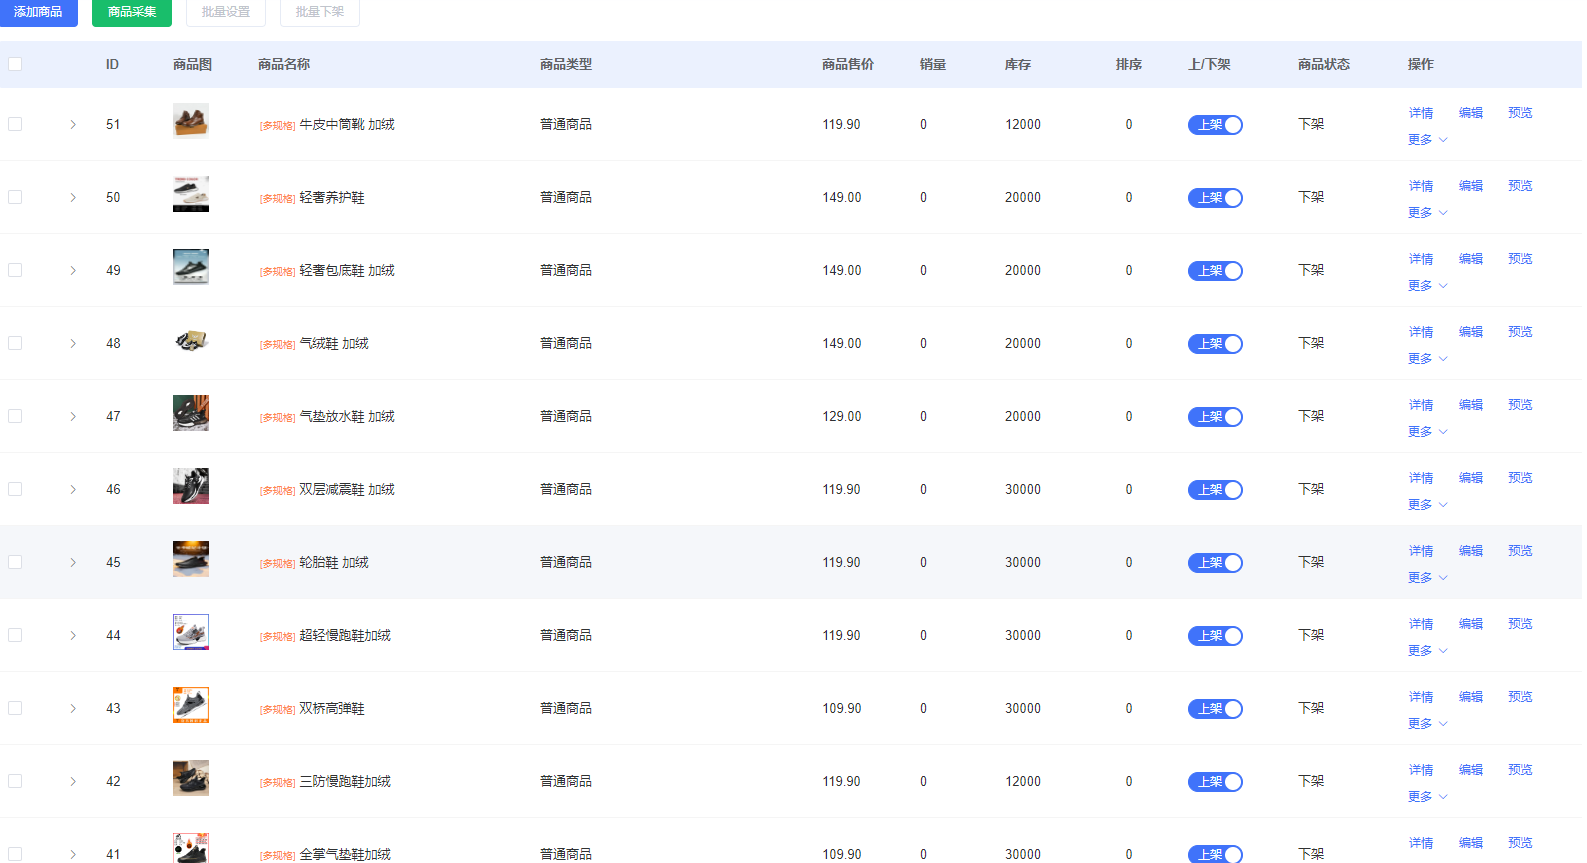The height and width of the screenshot is (863, 1587).
Task: Click the 超轻慢跑鞋加绒 product thumbnail
Action: tap(190, 632)
